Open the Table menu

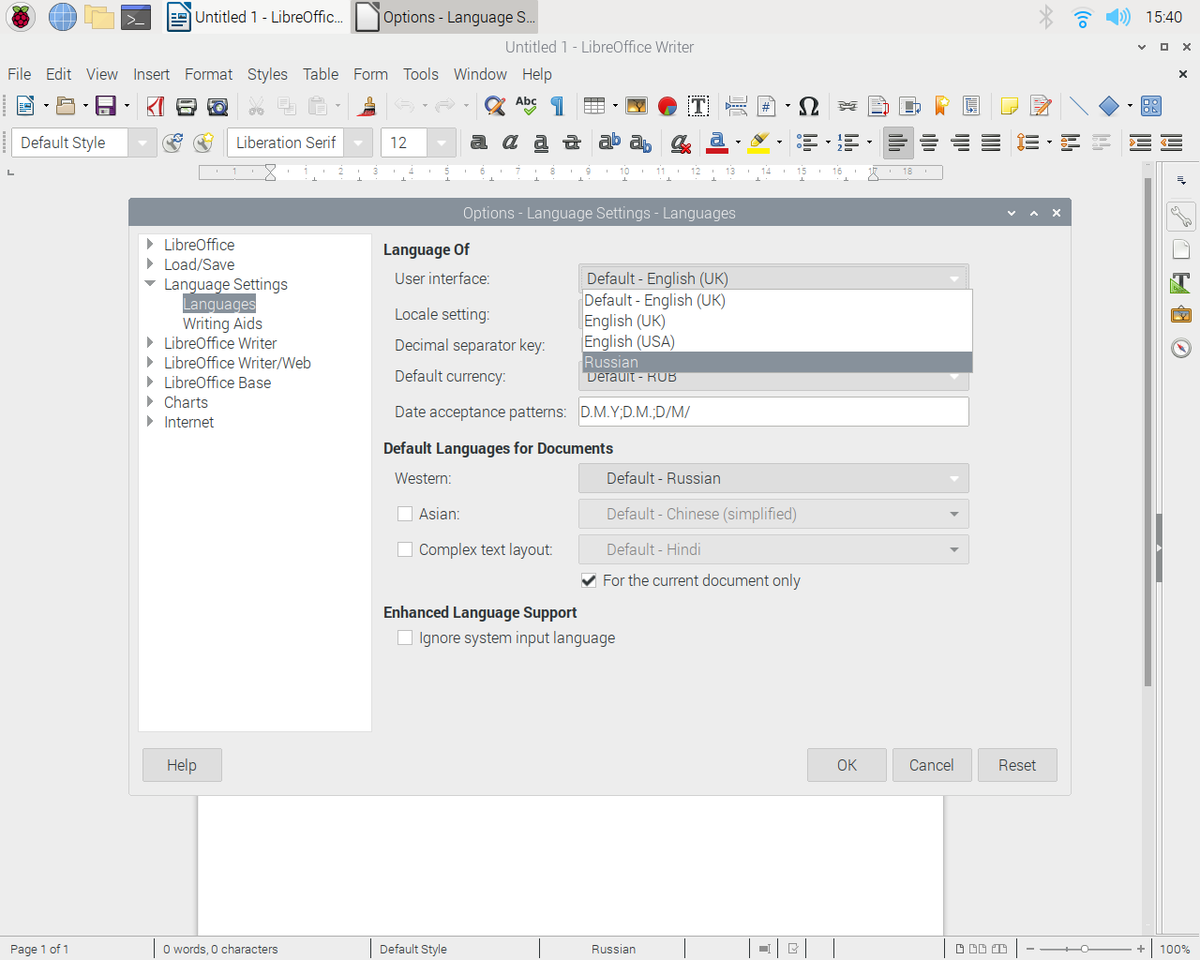click(320, 74)
